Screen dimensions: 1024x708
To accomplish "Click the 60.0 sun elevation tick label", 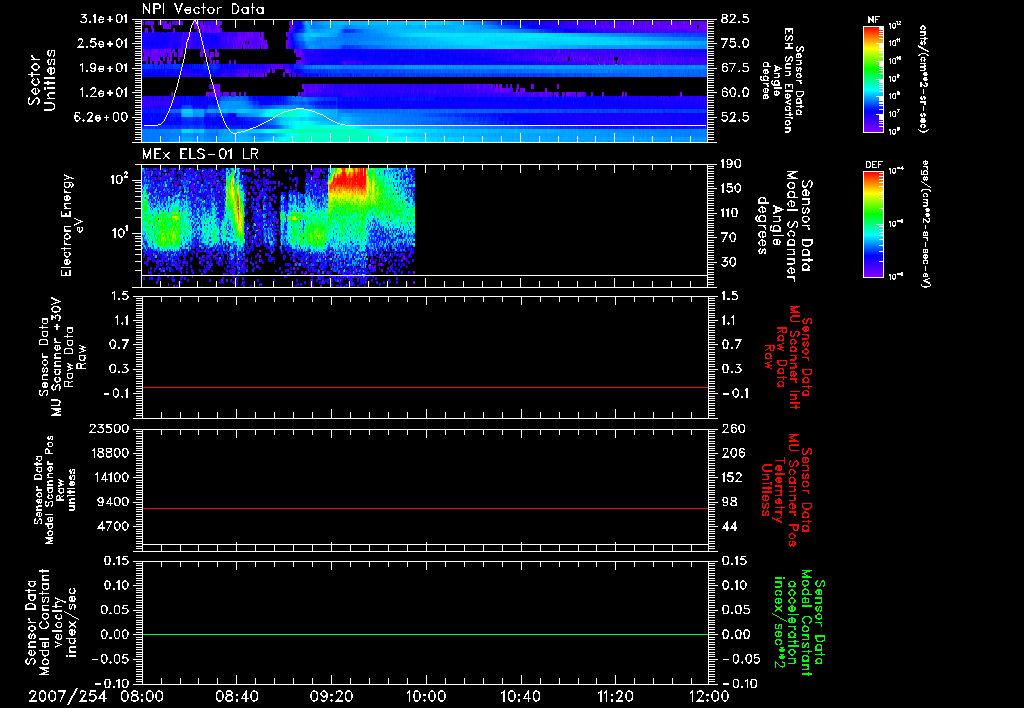I will (735, 93).
